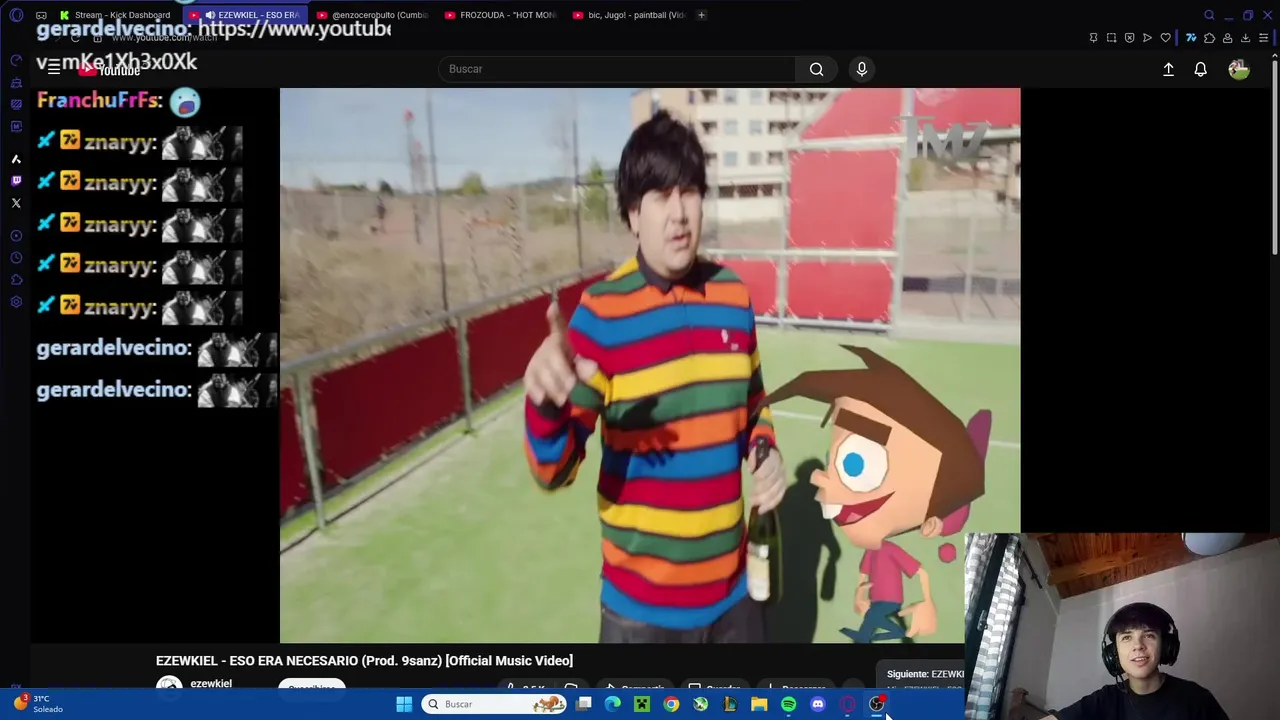
Task: Click the taskbar Buscar search box
Action: pyautogui.click(x=496, y=704)
